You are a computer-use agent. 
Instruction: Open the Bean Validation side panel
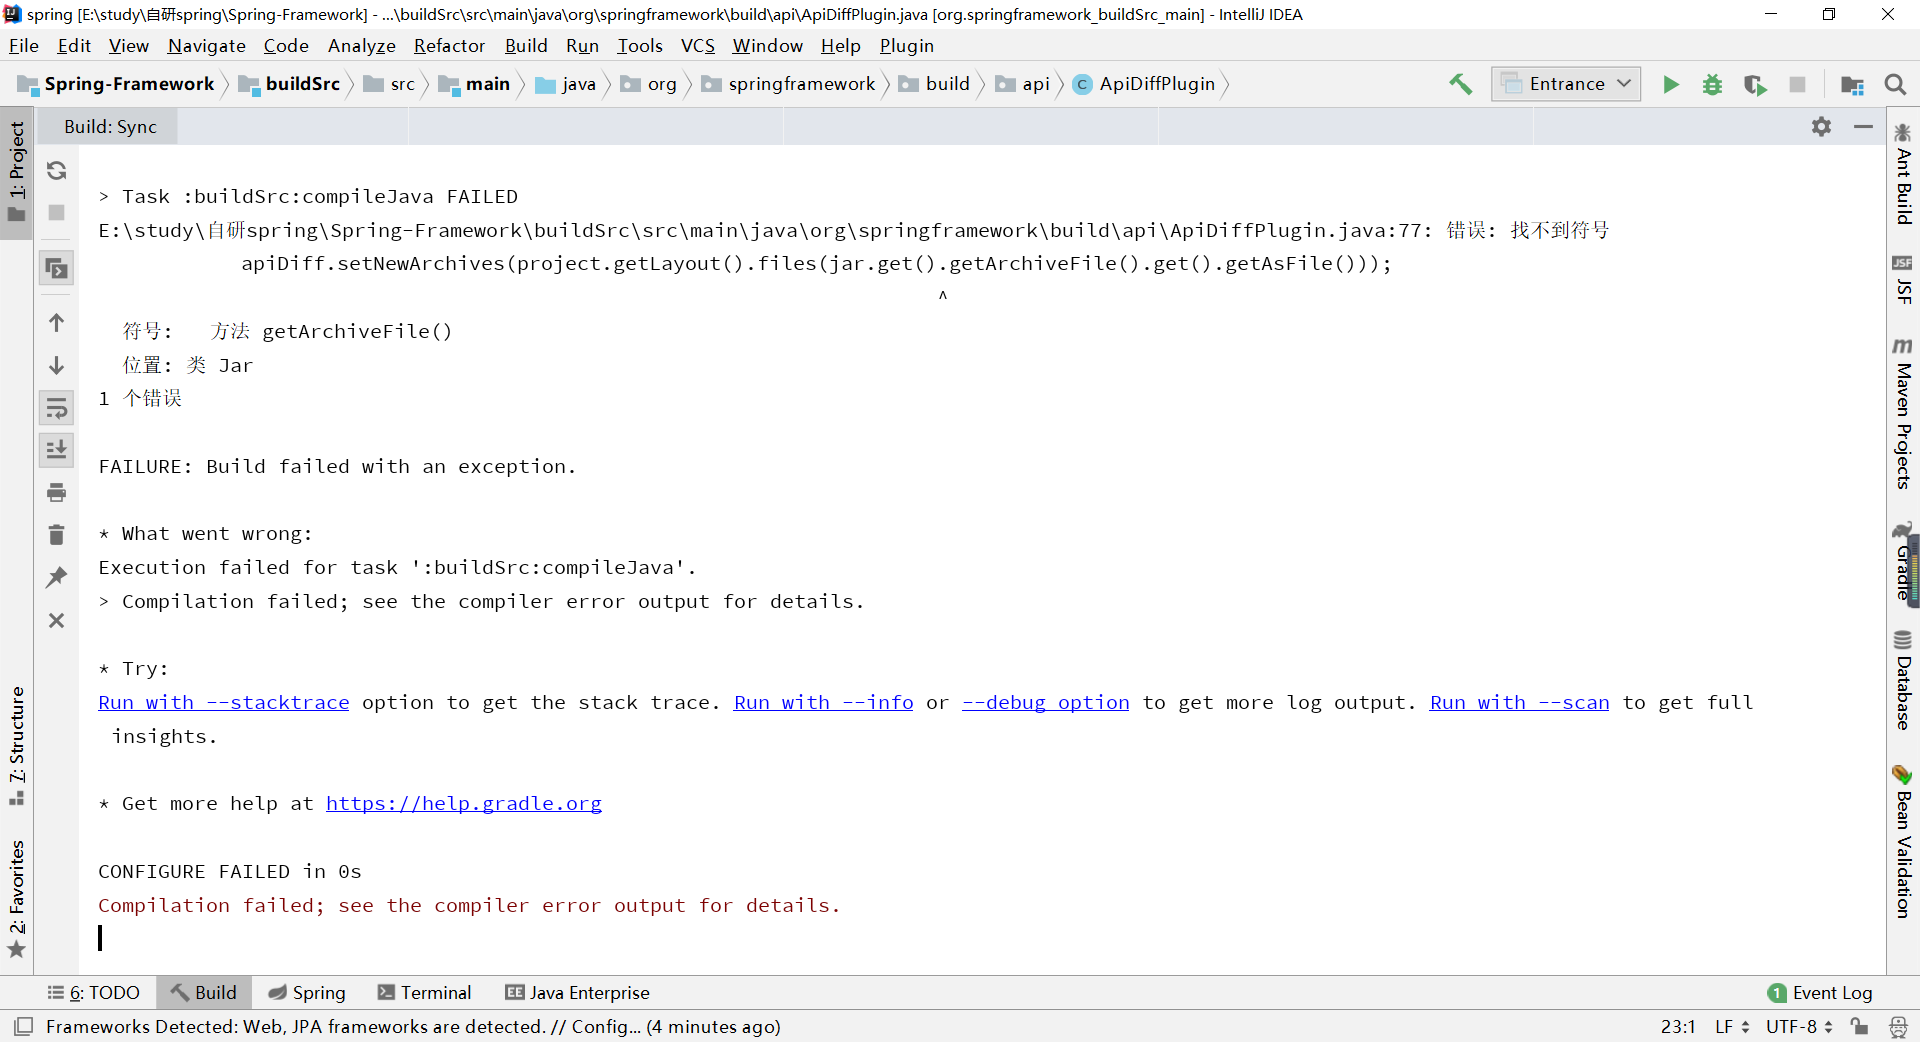coord(1903,842)
